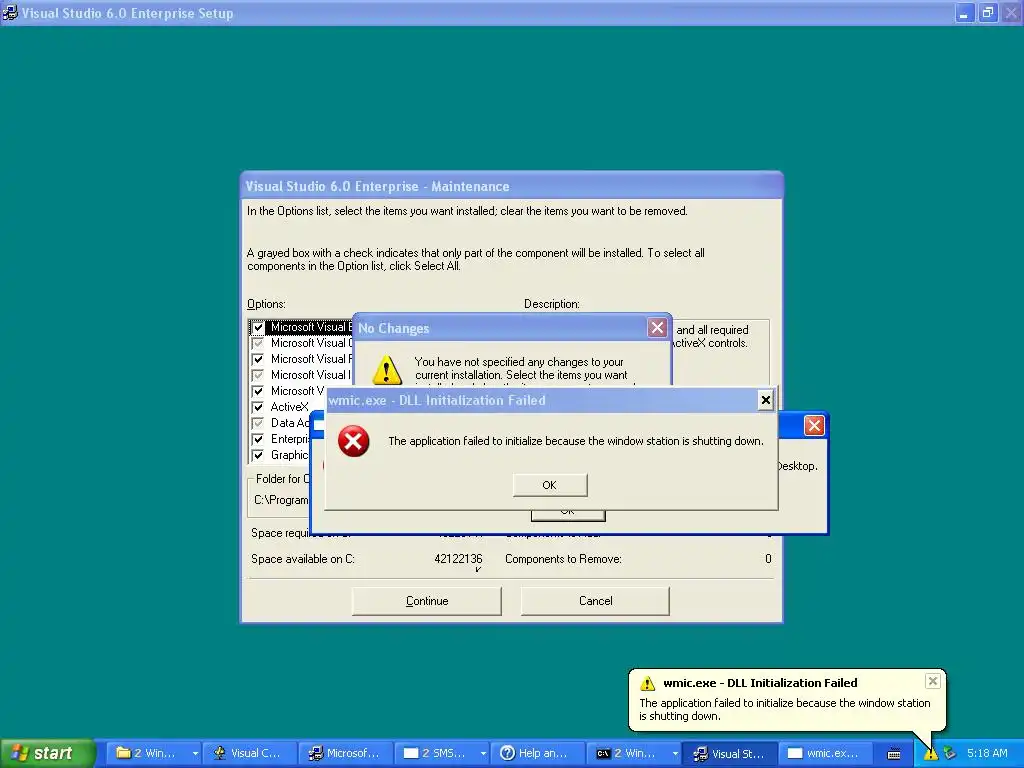Viewport: 1024px width, 768px height.
Task: Click the Space available on C: value 42122136
Action: (458, 559)
